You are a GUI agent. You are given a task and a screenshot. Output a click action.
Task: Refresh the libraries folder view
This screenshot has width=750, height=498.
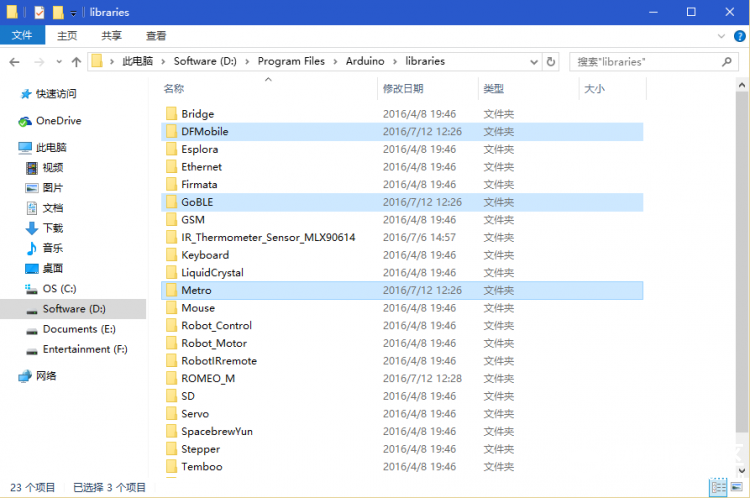[x=551, y=62]
